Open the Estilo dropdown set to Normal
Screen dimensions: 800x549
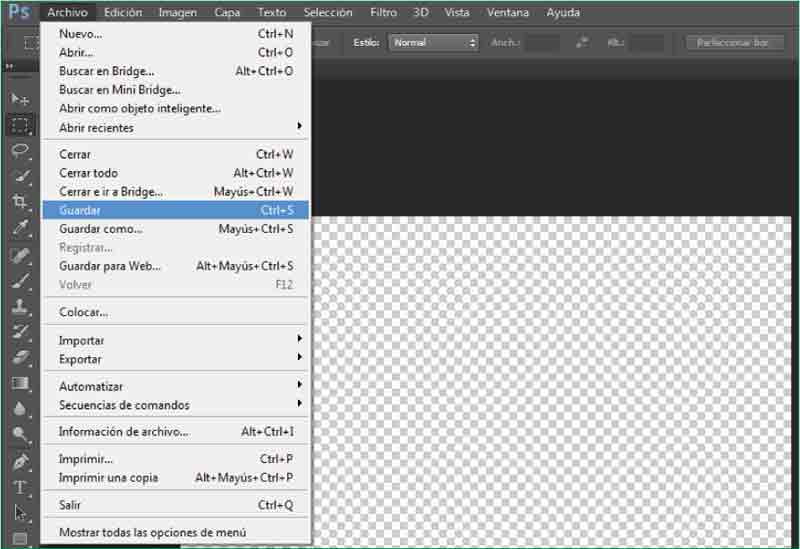(434, 43)
